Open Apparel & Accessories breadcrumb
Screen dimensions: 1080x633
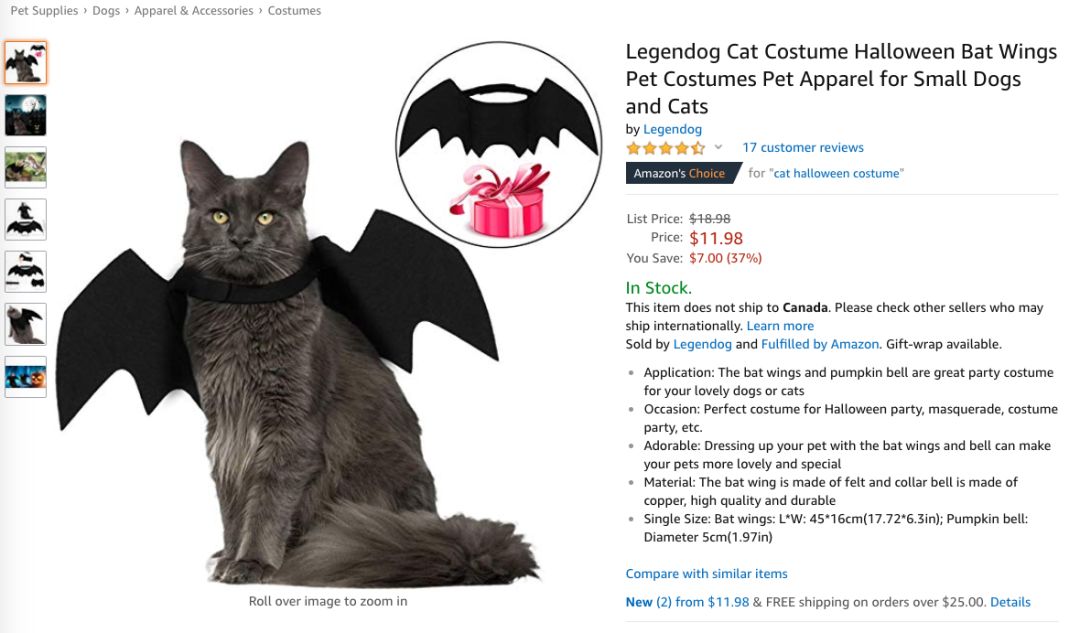click(193, 11)
